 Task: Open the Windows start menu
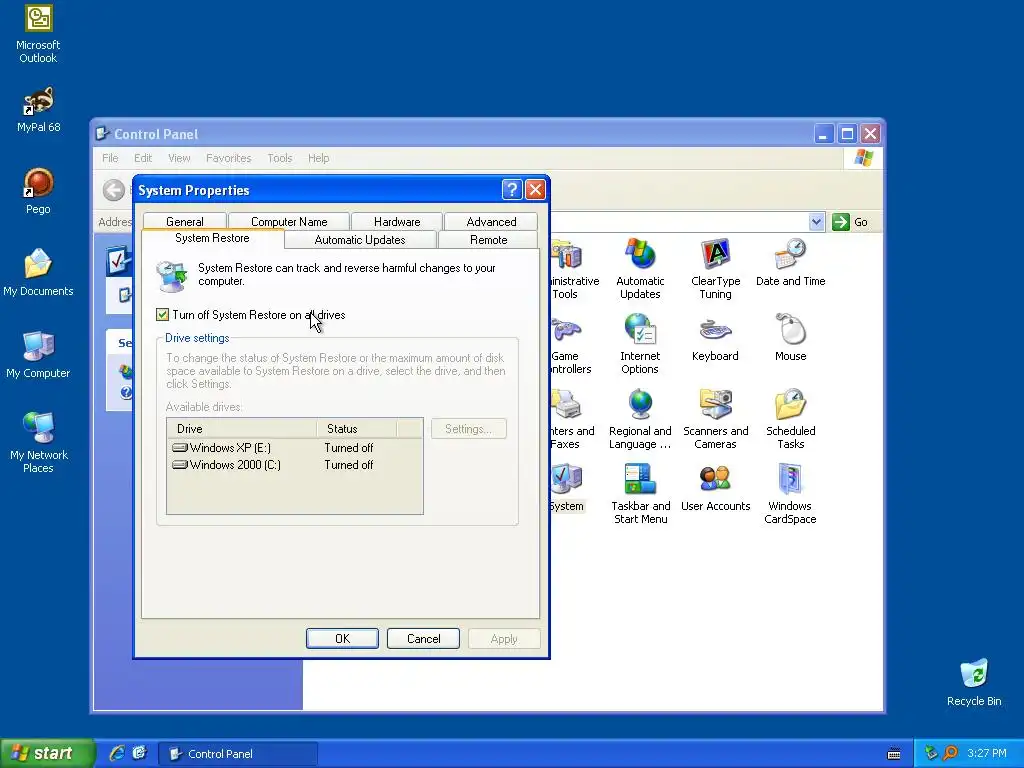47,753
